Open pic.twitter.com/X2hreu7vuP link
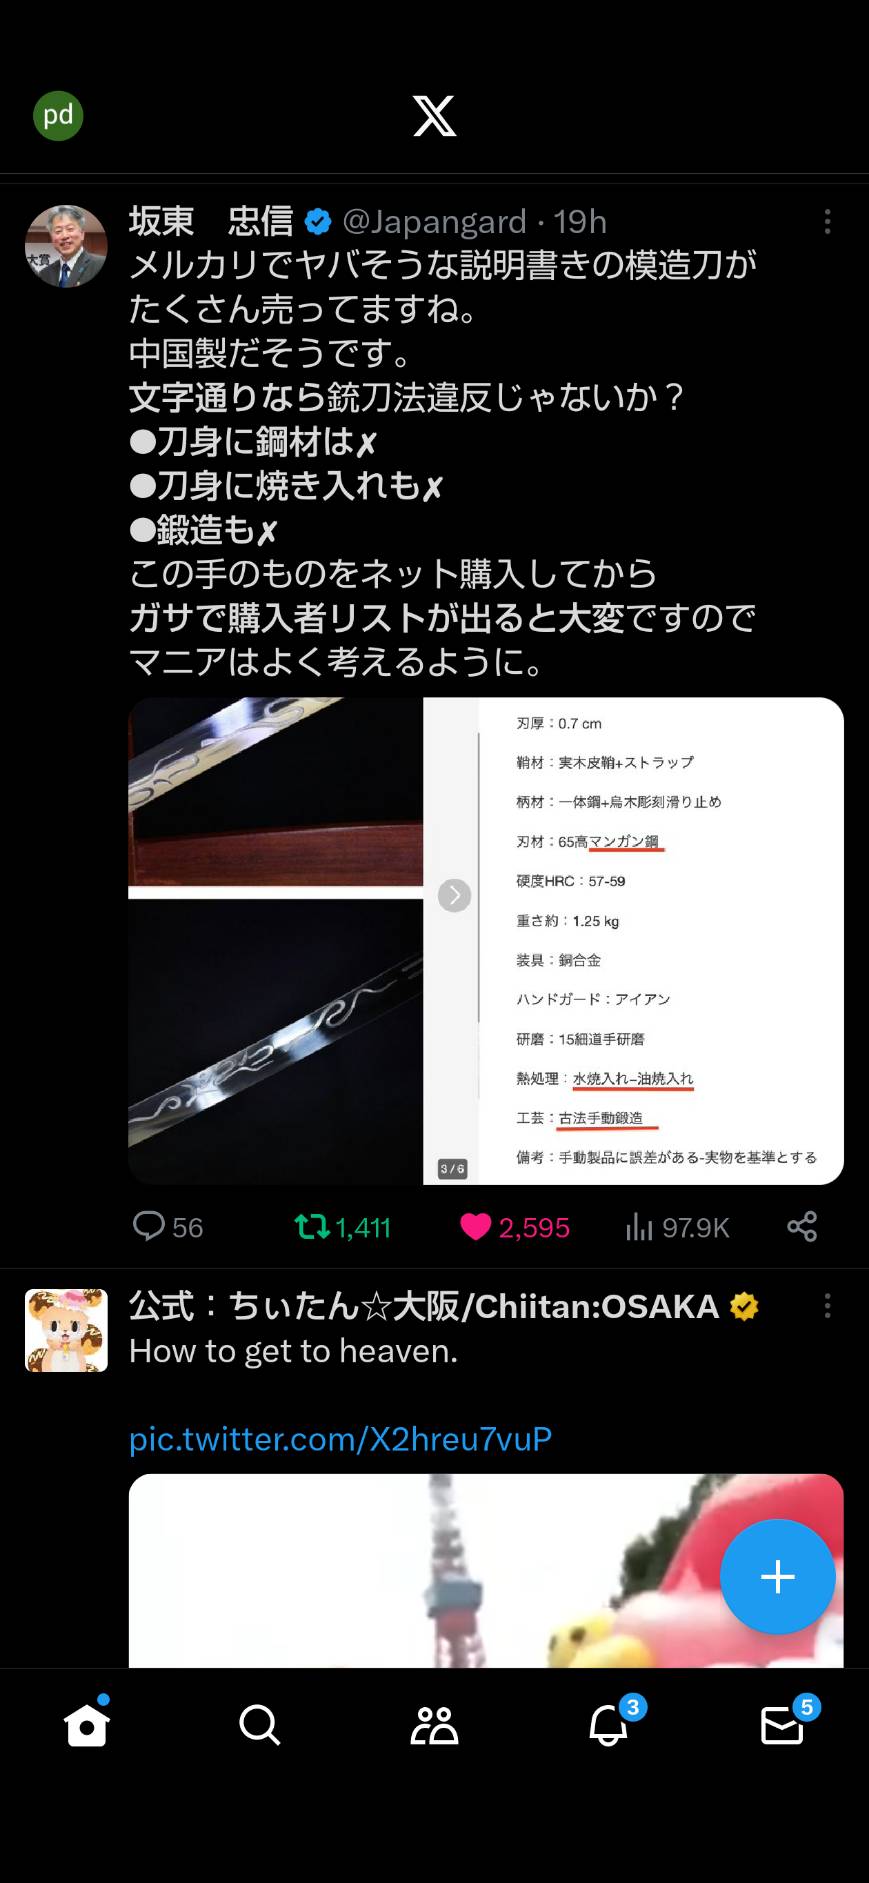Image resolution: width=869 pixels, height=1883 pixels. [x=340, y=1439]
